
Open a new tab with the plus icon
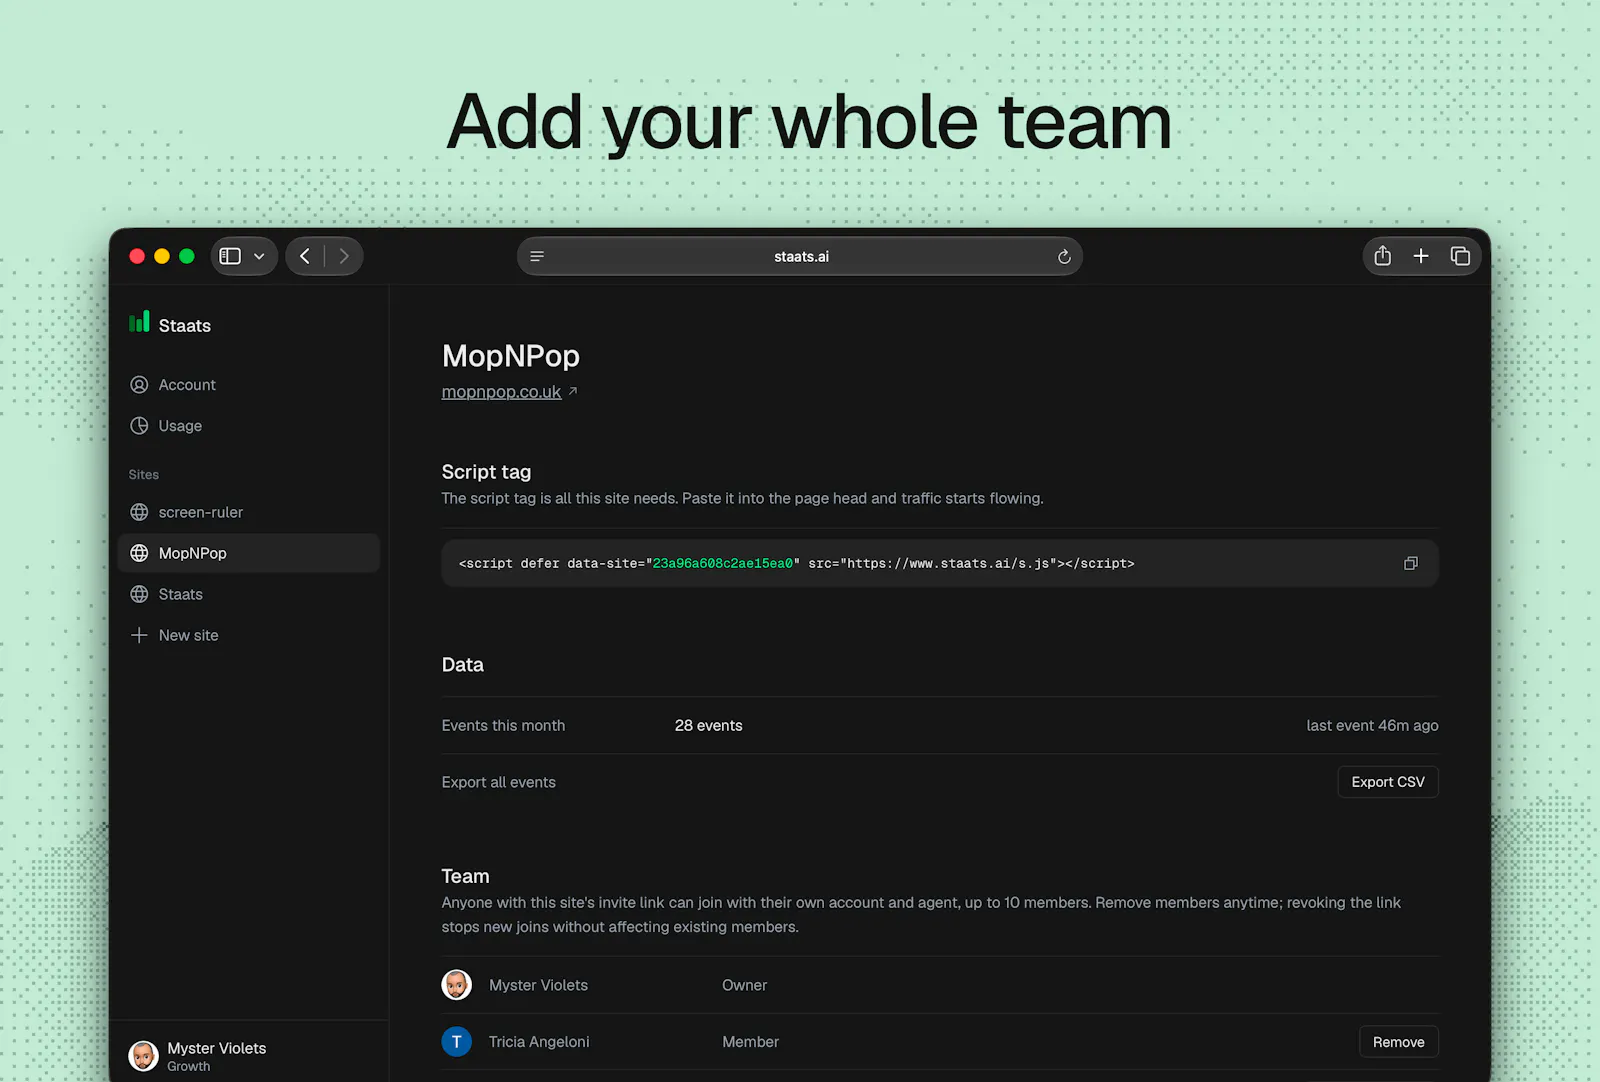pos(1421,256)
